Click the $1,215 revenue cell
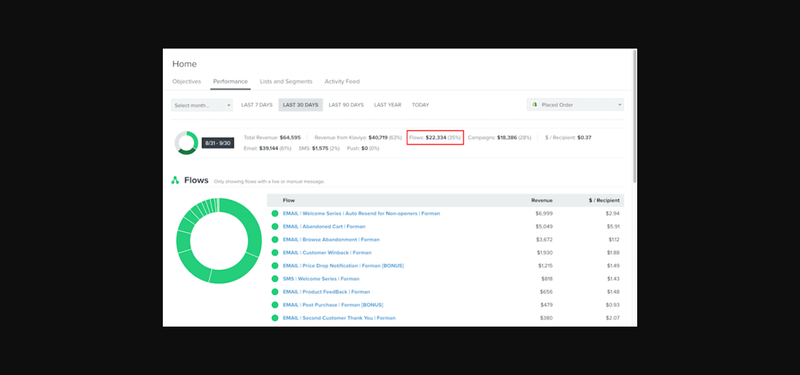 tap(545, 266)
